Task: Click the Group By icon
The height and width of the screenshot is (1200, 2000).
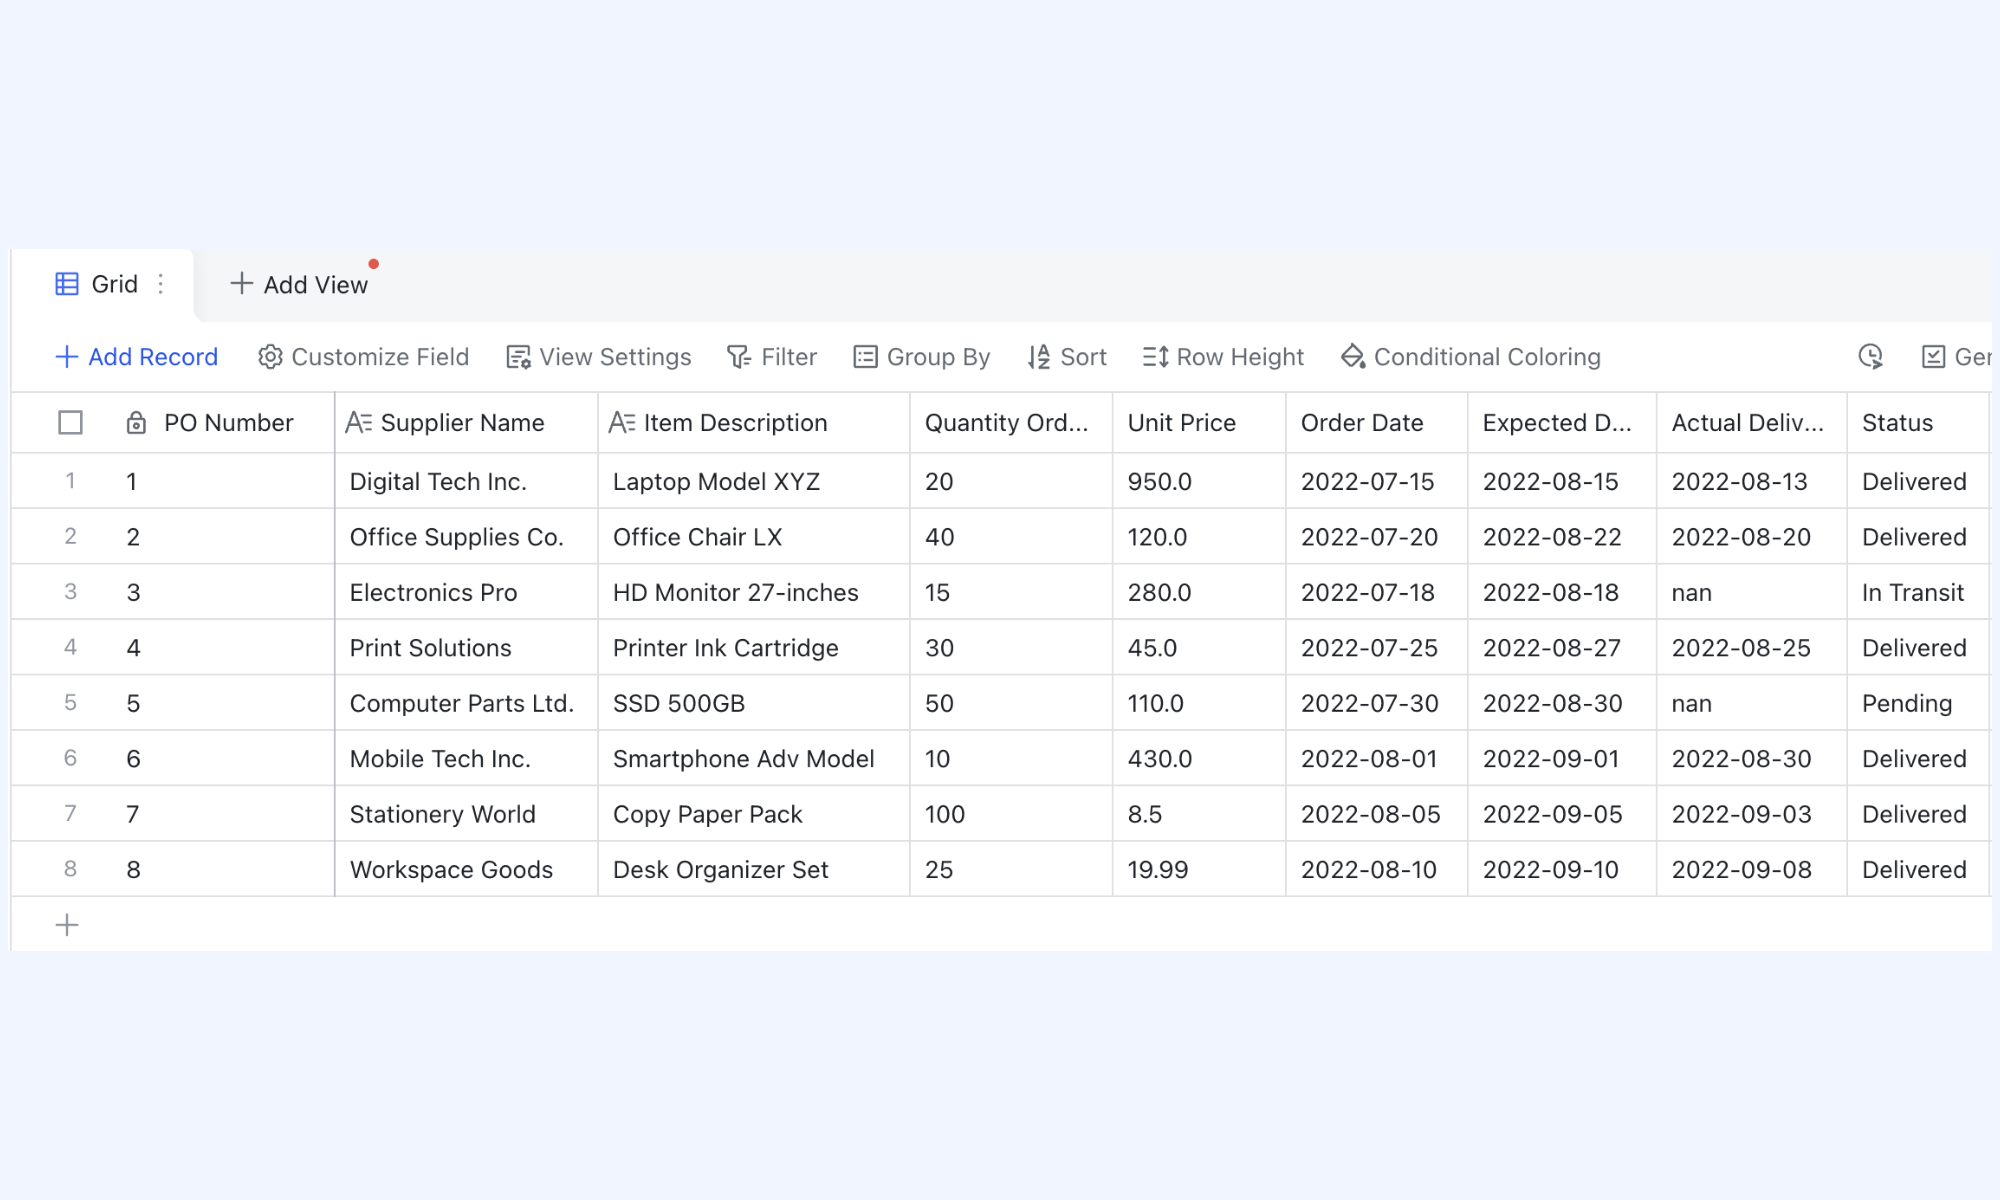Action: 865,357
